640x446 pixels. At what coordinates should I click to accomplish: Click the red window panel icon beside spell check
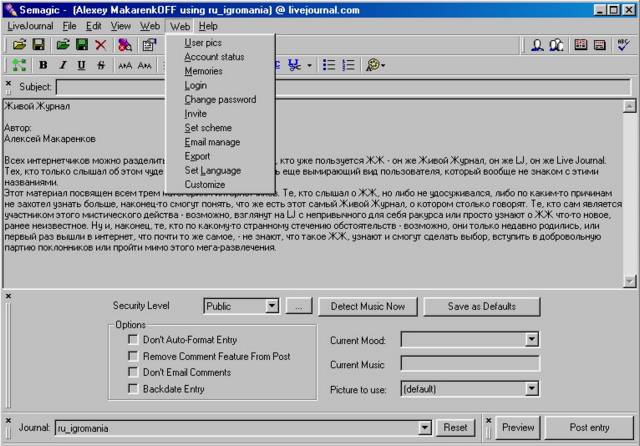(x=600, y=44)
